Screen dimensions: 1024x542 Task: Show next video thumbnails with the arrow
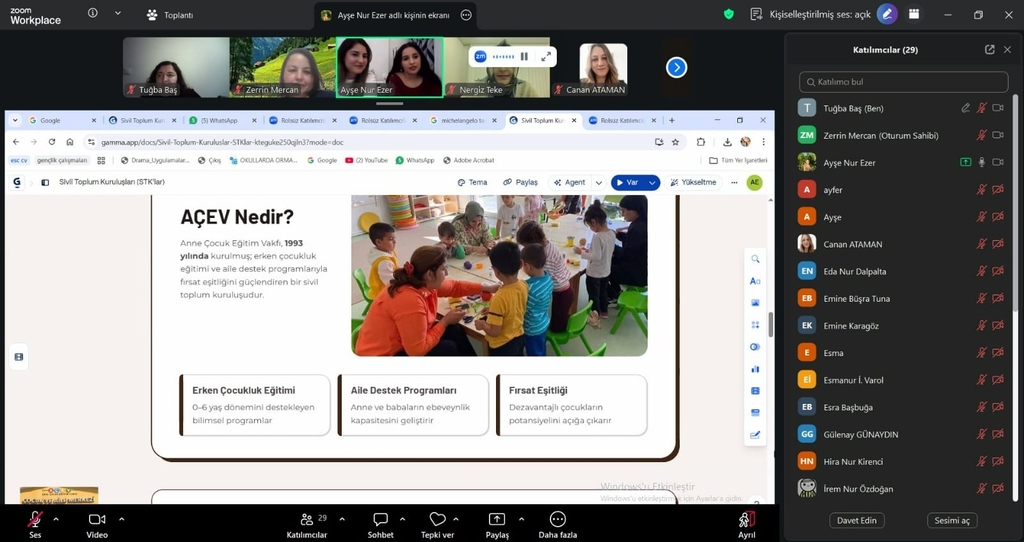click(x=677, y=67)
